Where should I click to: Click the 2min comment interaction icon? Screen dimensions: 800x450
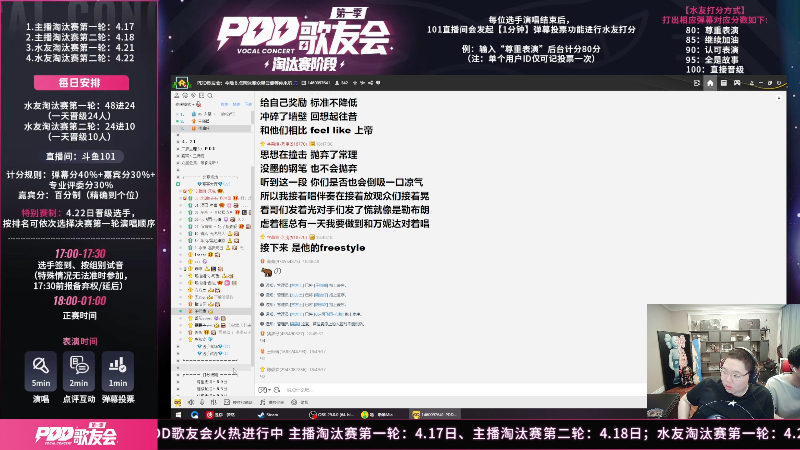(79, 371)
